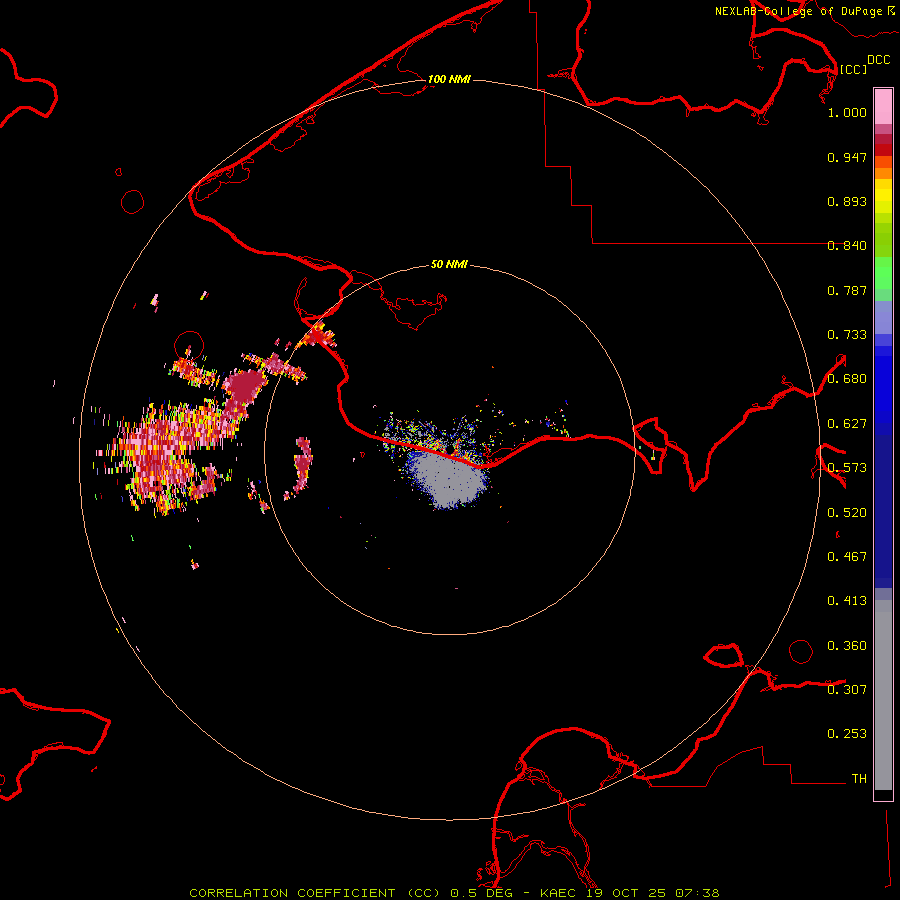Click the CORRELATION COEFFICIENT (CC) caption text

tap(313, 892)
